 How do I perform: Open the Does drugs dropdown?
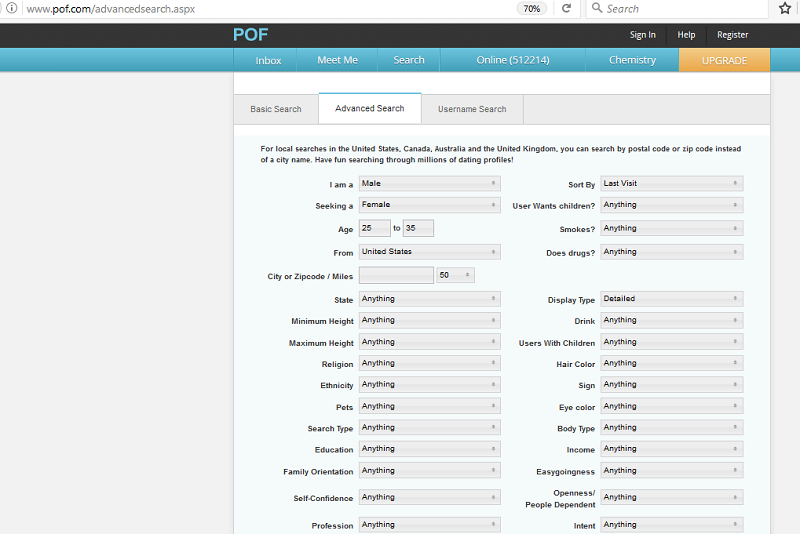click(672, 252)
